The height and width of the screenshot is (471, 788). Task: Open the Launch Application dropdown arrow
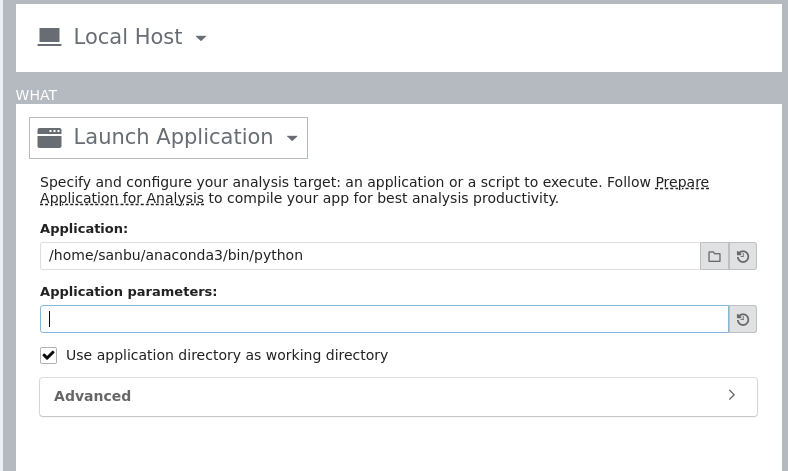click(292, 138)
